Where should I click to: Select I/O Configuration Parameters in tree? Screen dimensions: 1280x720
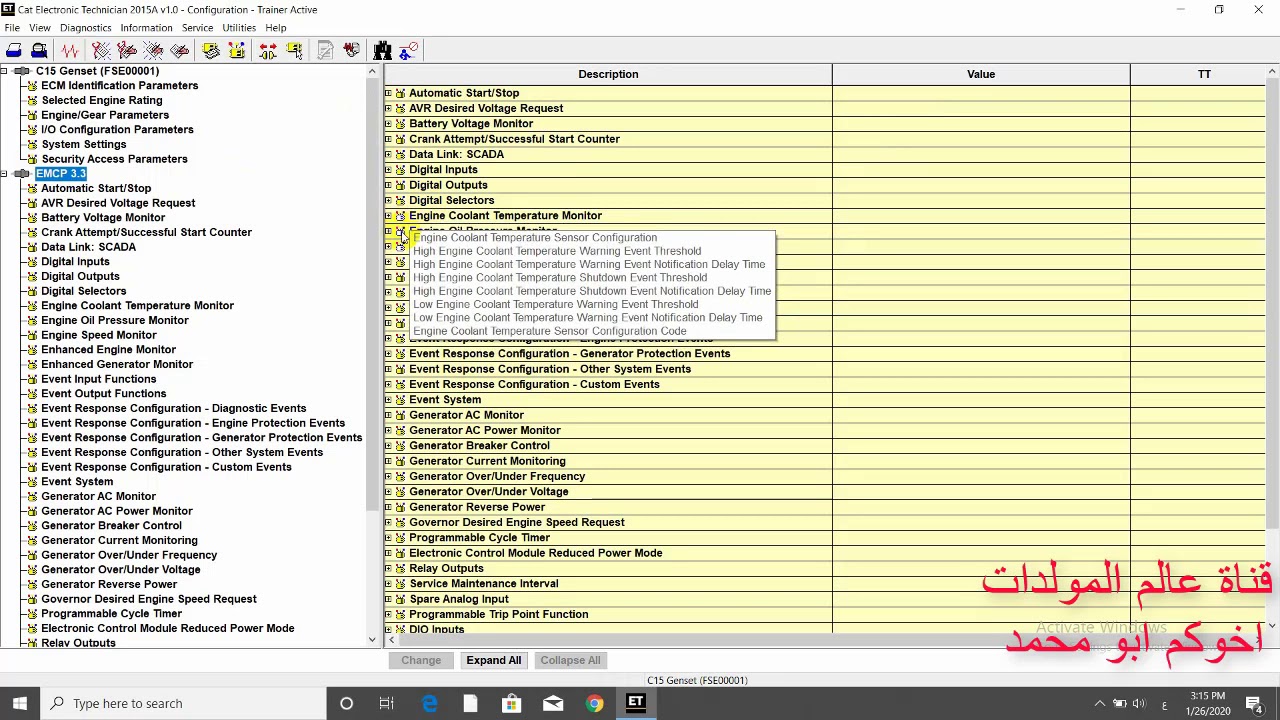coord(117,130)
